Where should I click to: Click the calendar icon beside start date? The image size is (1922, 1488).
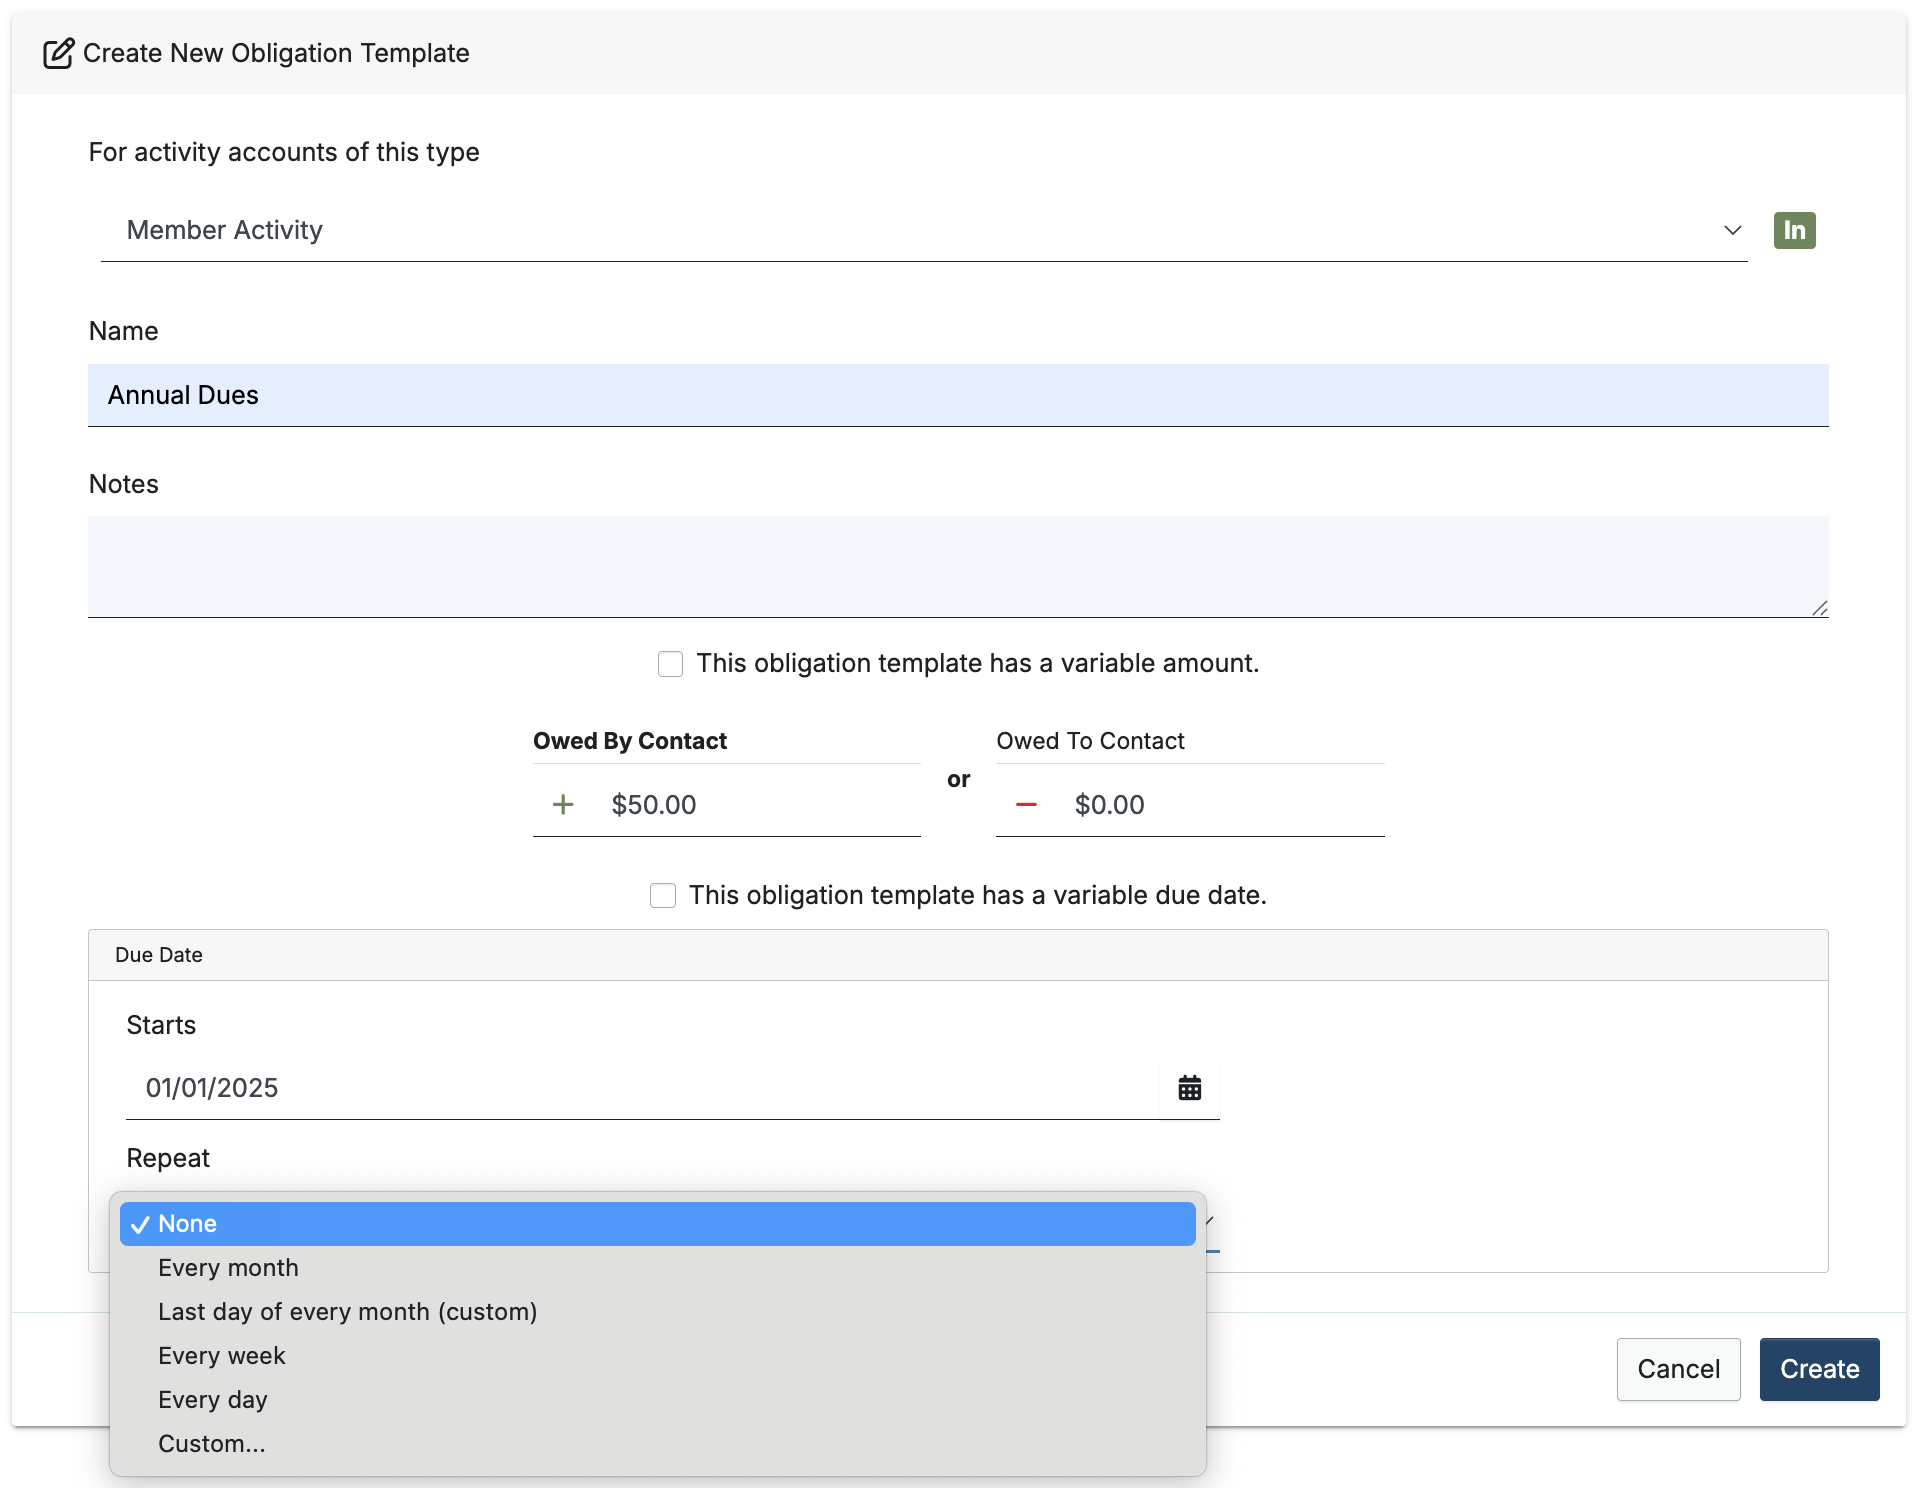[x=1189, y=1088]
